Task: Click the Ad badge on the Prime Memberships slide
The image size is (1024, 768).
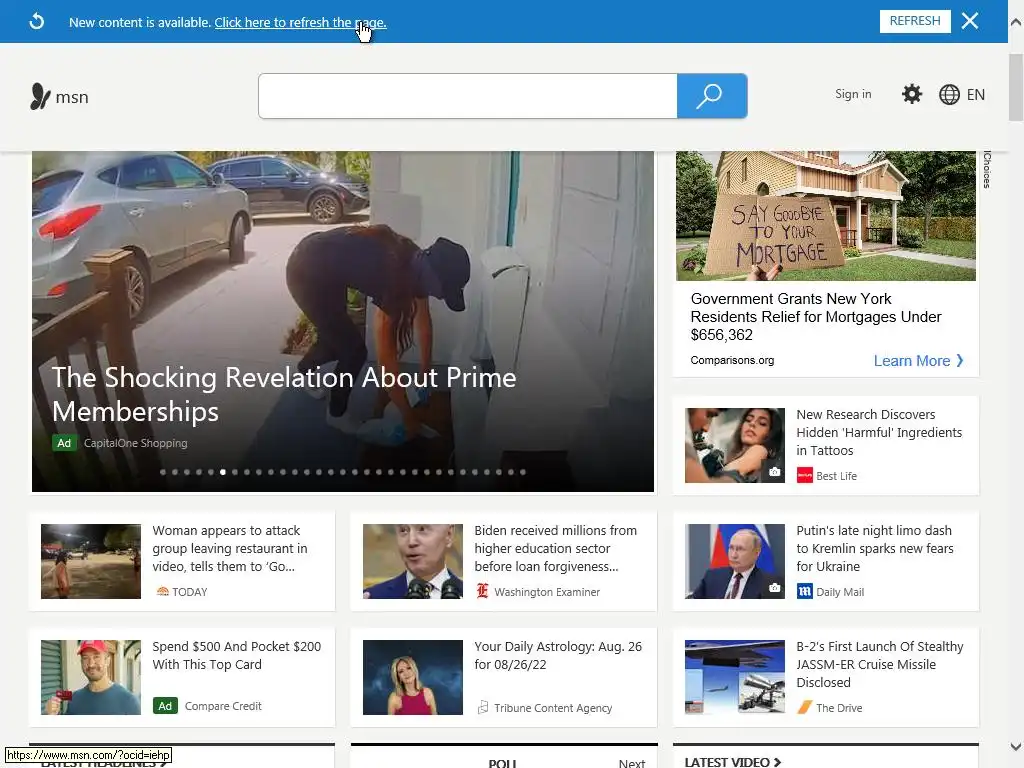Action: [x=64, y=443]
